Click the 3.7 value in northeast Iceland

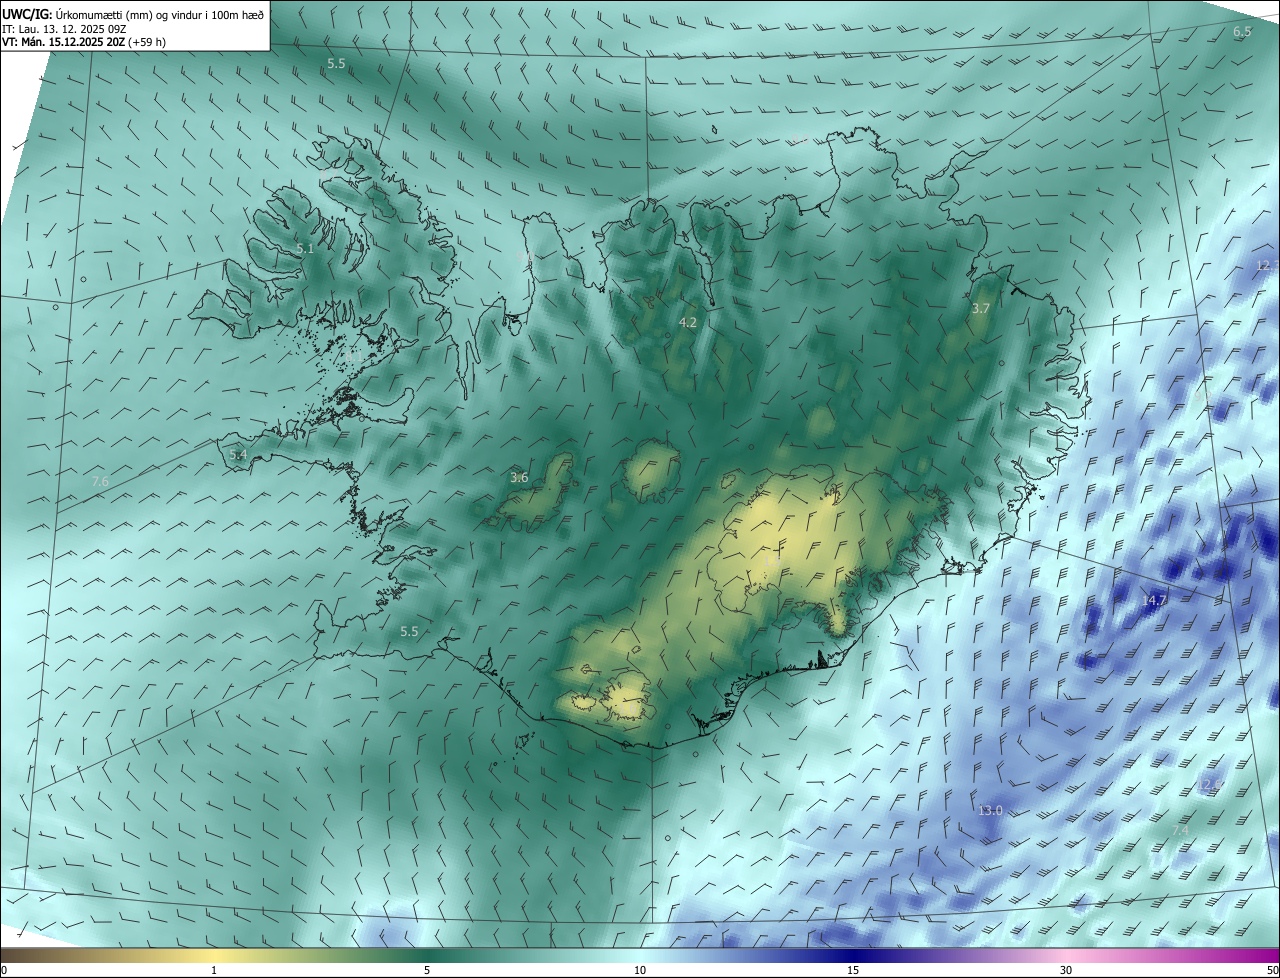click(x=980, y=309)
